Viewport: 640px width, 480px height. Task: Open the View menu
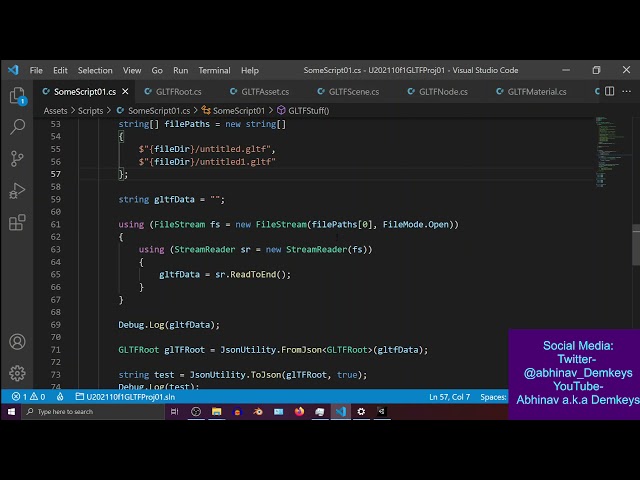[x=132, y=70]
